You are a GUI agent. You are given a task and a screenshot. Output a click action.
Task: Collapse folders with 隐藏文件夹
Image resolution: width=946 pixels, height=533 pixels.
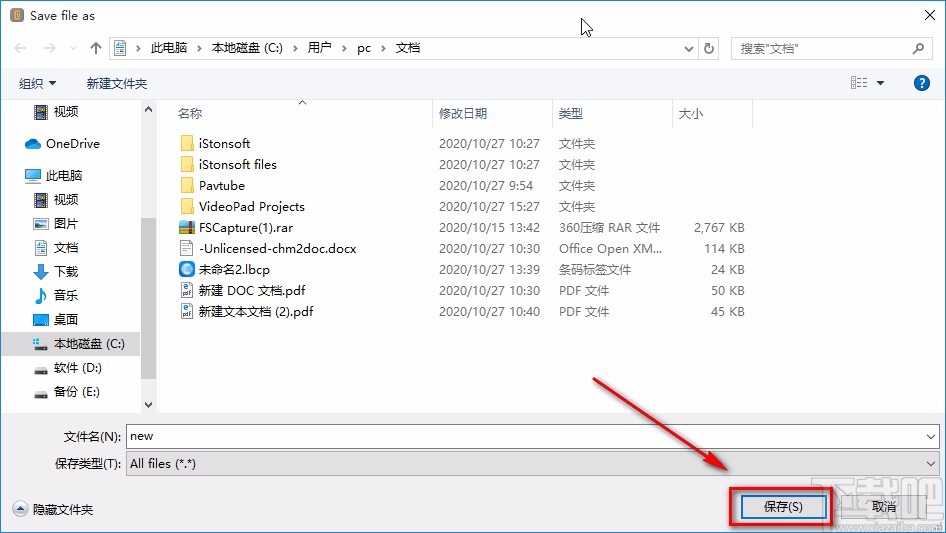(53, 509)
